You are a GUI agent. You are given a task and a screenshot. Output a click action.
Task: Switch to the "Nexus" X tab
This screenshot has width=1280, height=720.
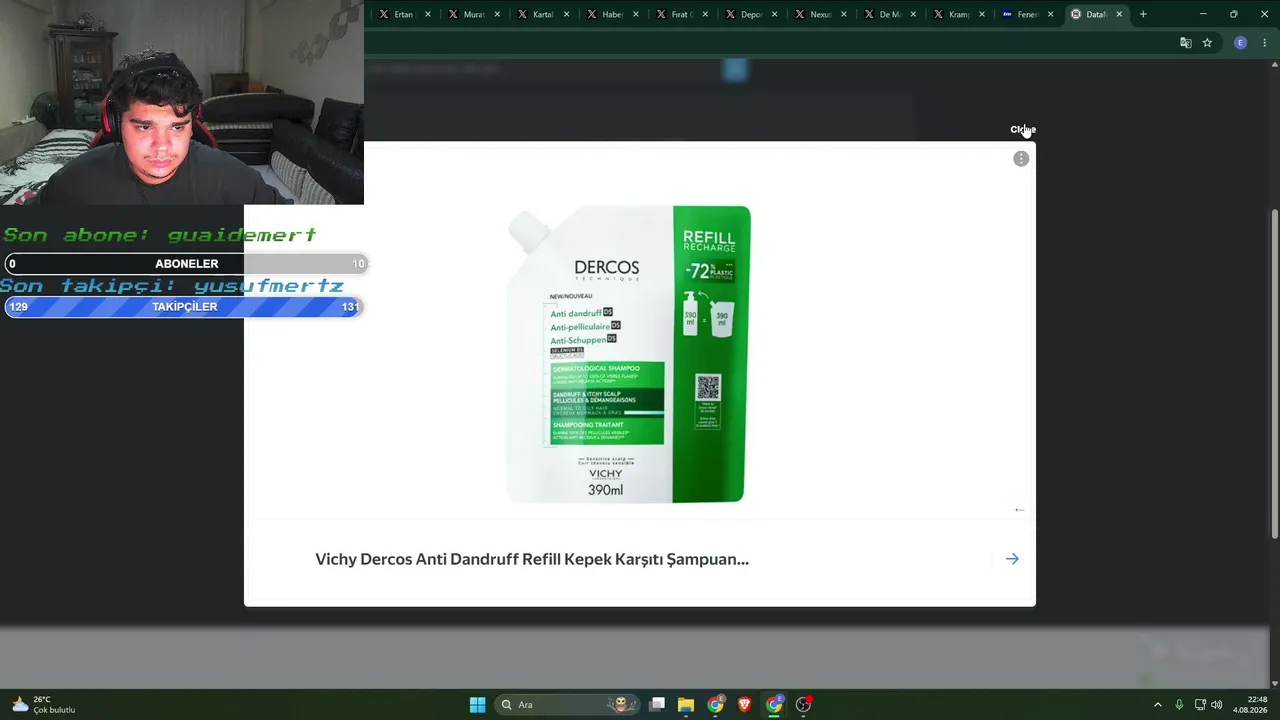point(812,14)
